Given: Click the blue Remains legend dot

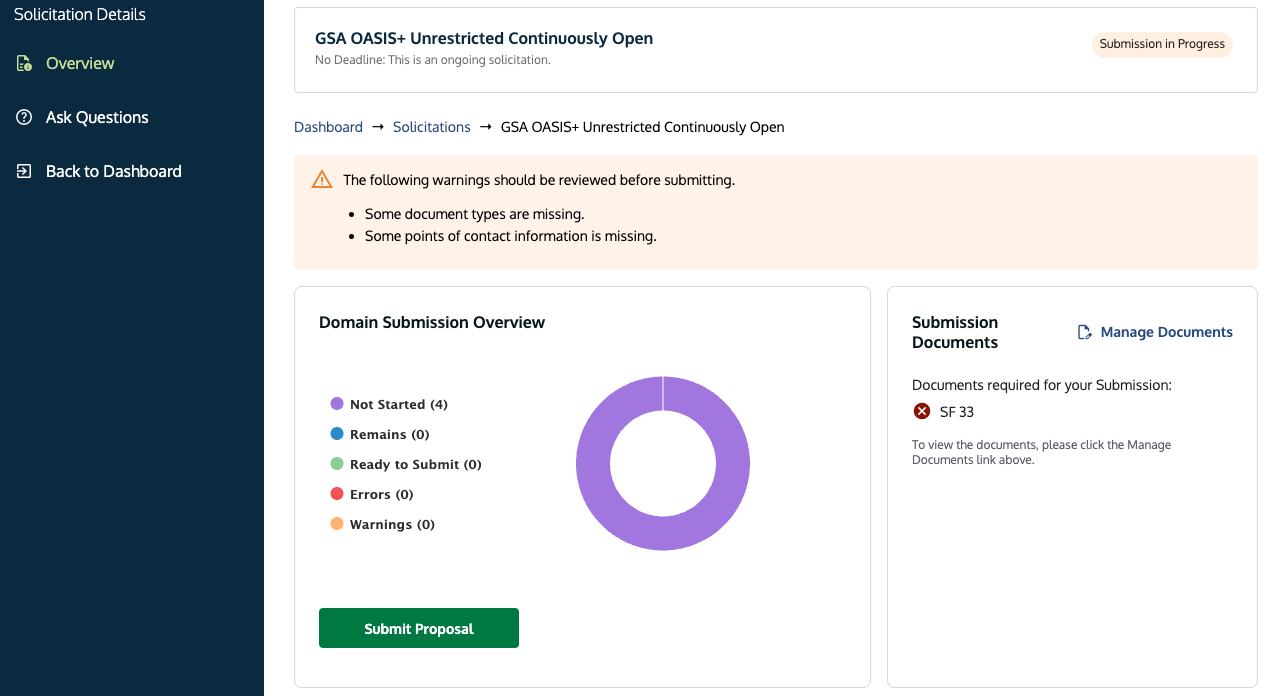Looking at the screenshot, I should point(337,433).
